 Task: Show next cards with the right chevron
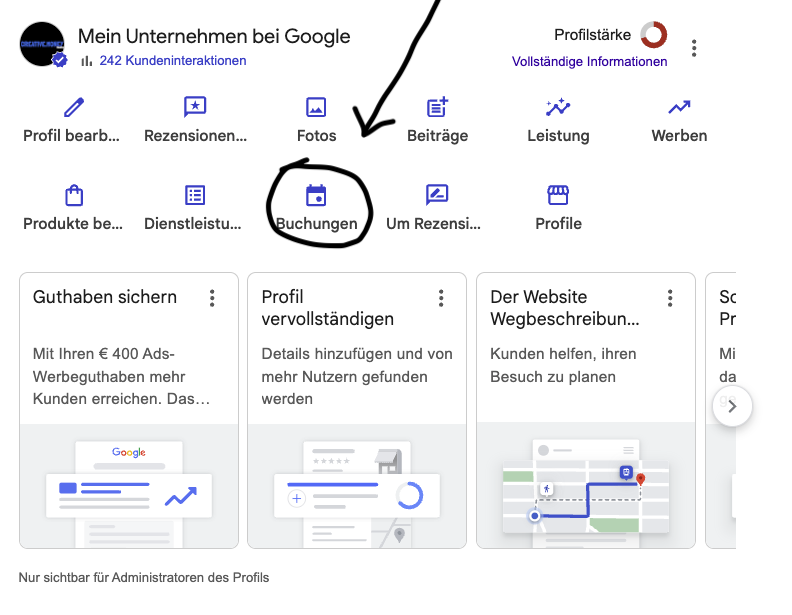tap(732, 406)
